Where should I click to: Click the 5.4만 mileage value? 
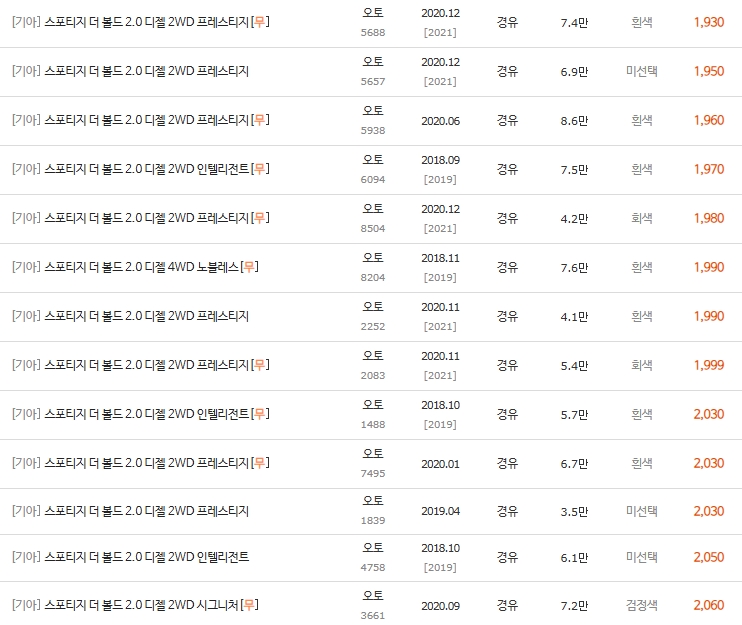point(574,366)
